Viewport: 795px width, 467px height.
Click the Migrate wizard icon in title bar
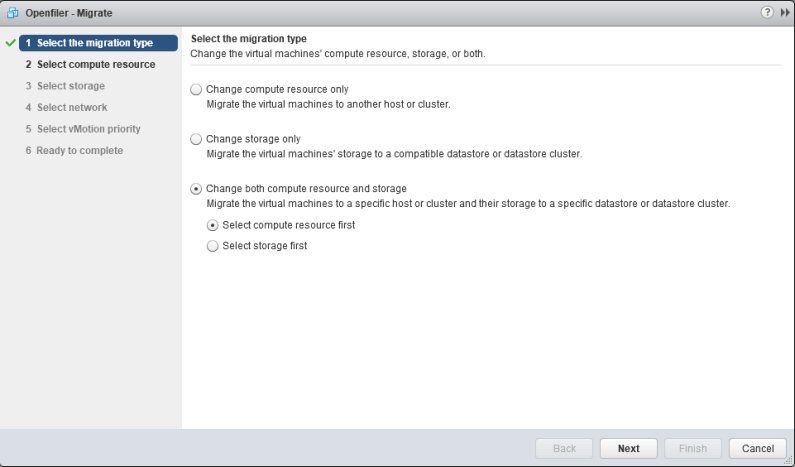click(x=14, y=12)
